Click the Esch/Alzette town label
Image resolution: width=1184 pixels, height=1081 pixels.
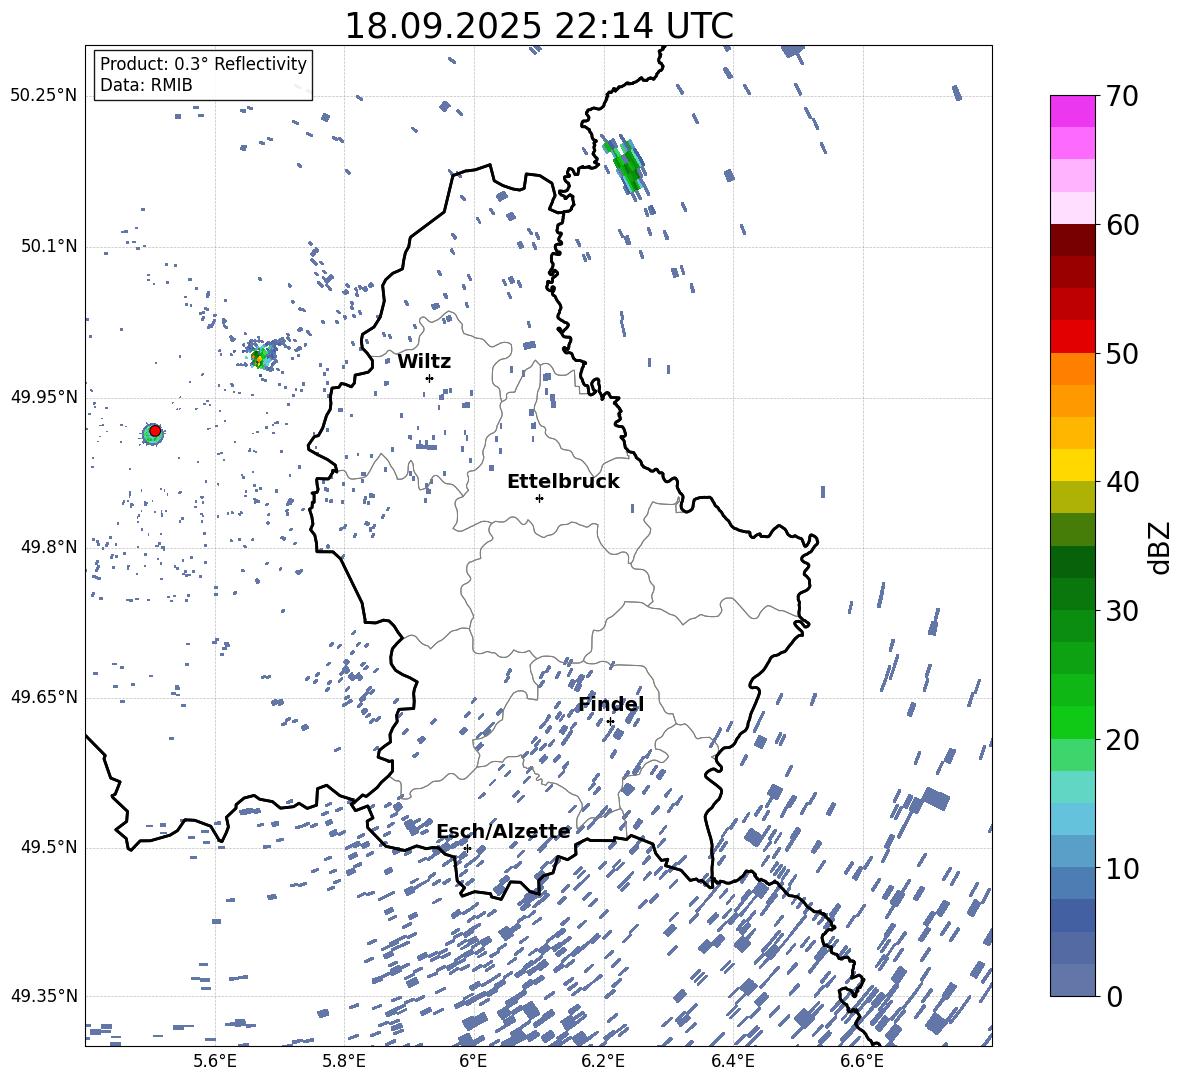(x=503, y=831)
